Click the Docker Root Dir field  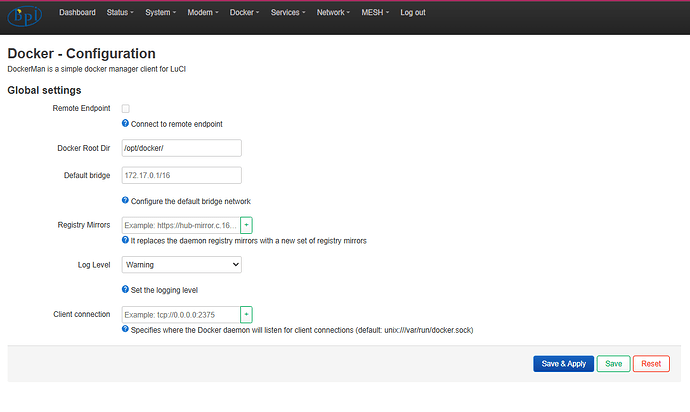pos(181,148)
